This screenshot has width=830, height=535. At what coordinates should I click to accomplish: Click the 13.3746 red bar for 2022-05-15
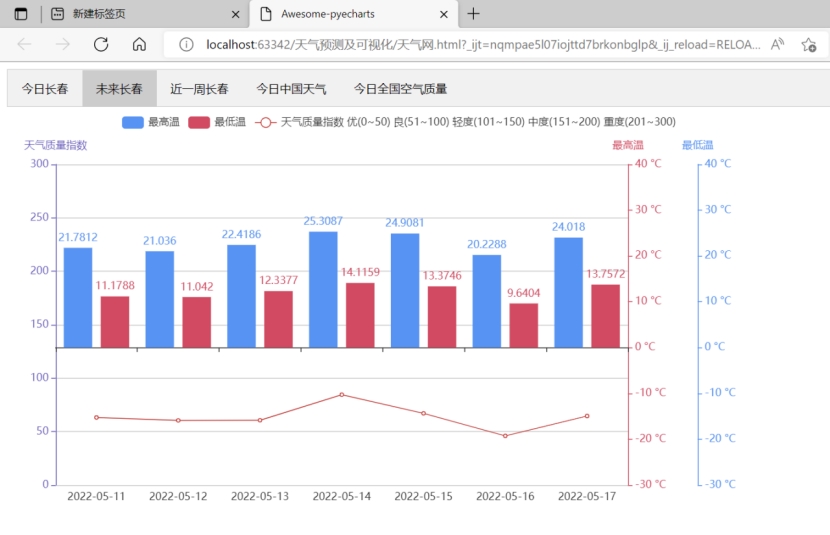442,317
